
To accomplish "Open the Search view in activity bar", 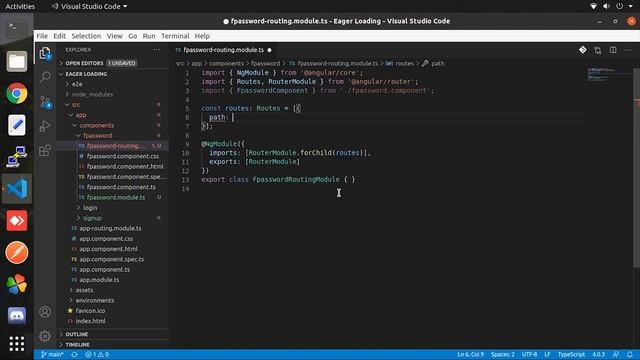I will point(45,77).
